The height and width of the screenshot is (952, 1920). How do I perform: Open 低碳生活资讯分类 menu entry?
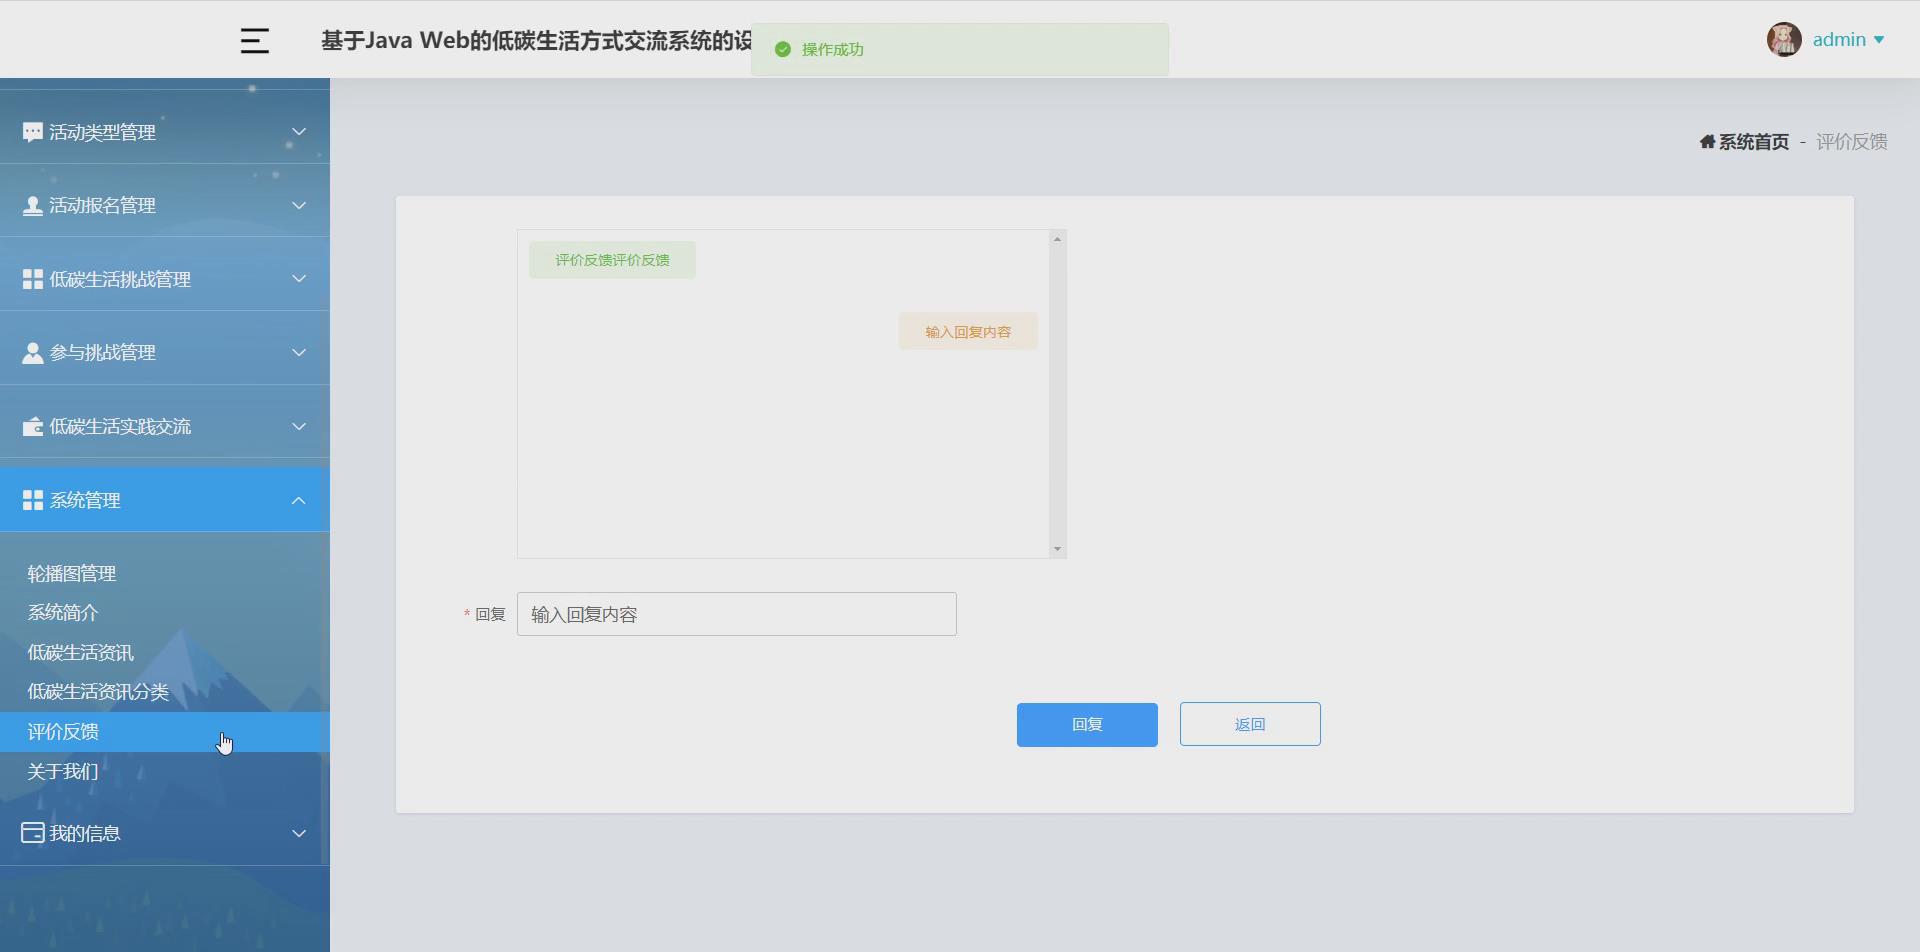point(97,691)
